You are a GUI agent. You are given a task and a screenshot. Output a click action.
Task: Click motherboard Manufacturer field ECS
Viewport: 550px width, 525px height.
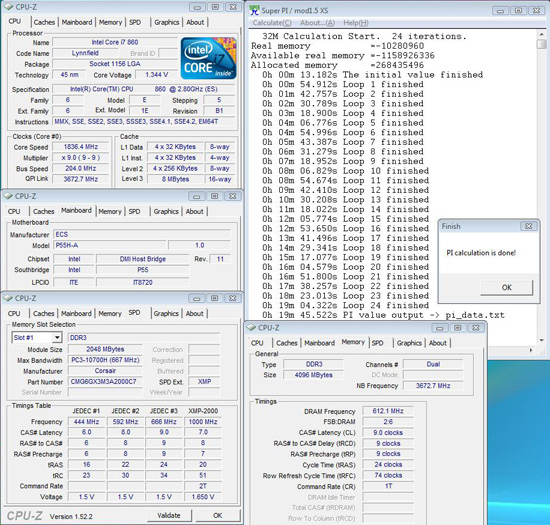142,235
